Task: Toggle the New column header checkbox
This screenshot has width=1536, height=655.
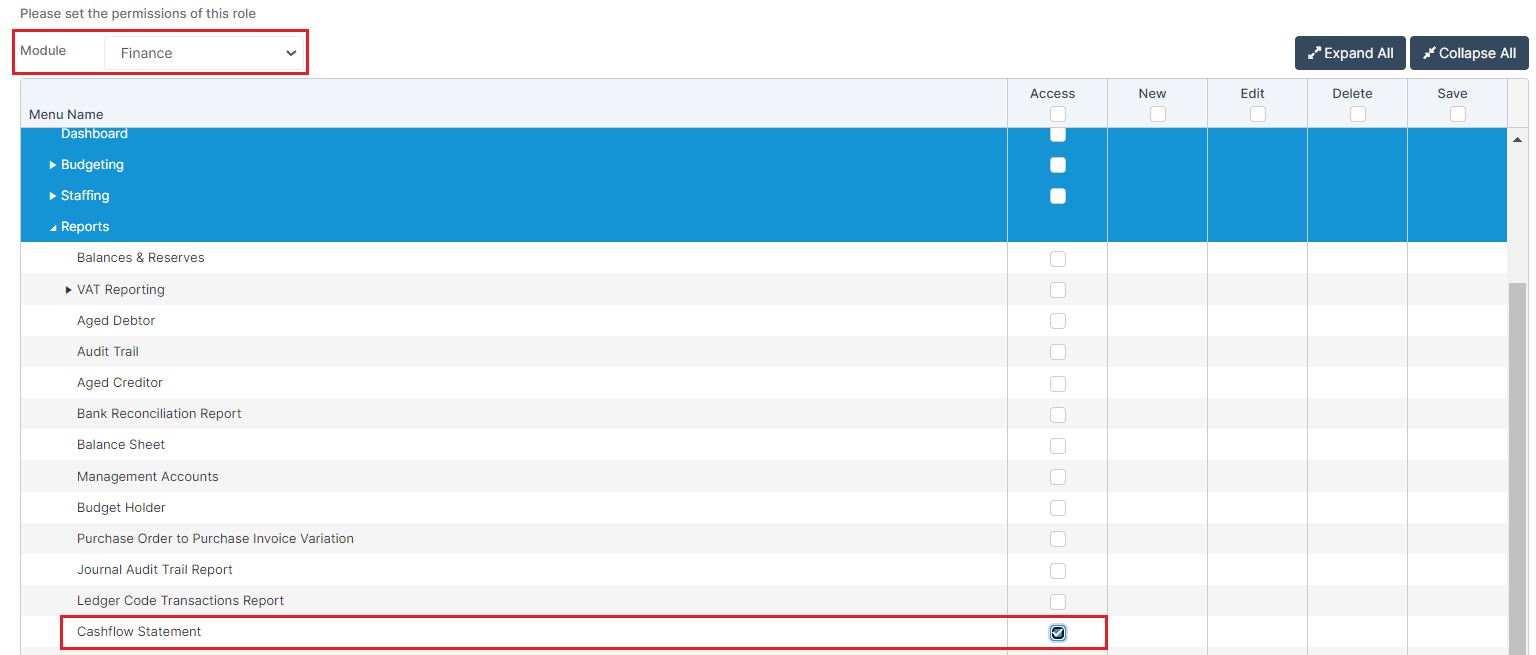Action: [x=1158, y=114]
